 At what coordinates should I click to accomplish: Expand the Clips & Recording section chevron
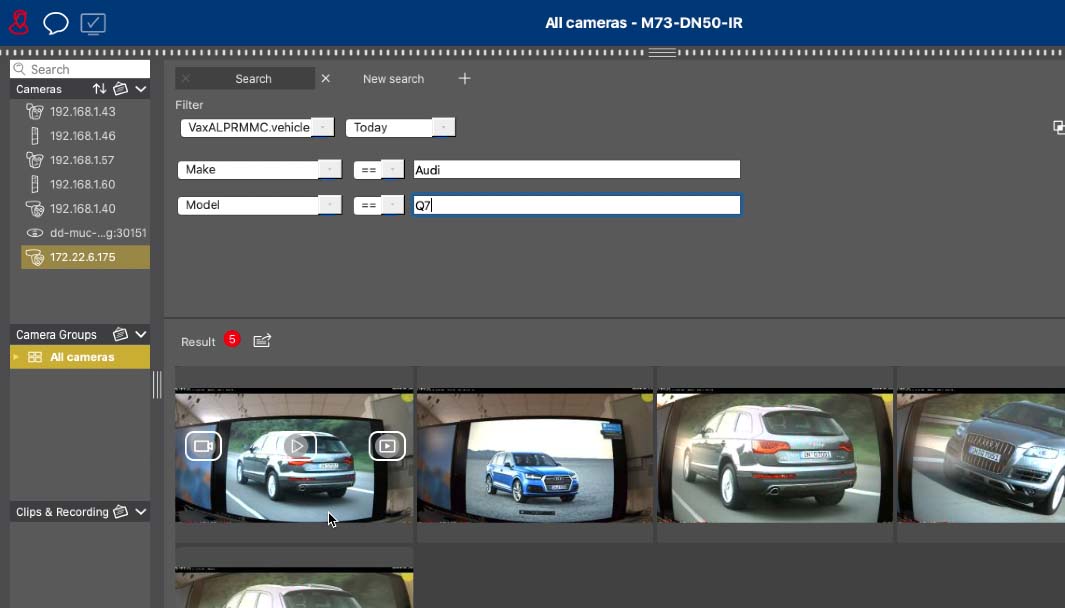click(x=141, y=512)
